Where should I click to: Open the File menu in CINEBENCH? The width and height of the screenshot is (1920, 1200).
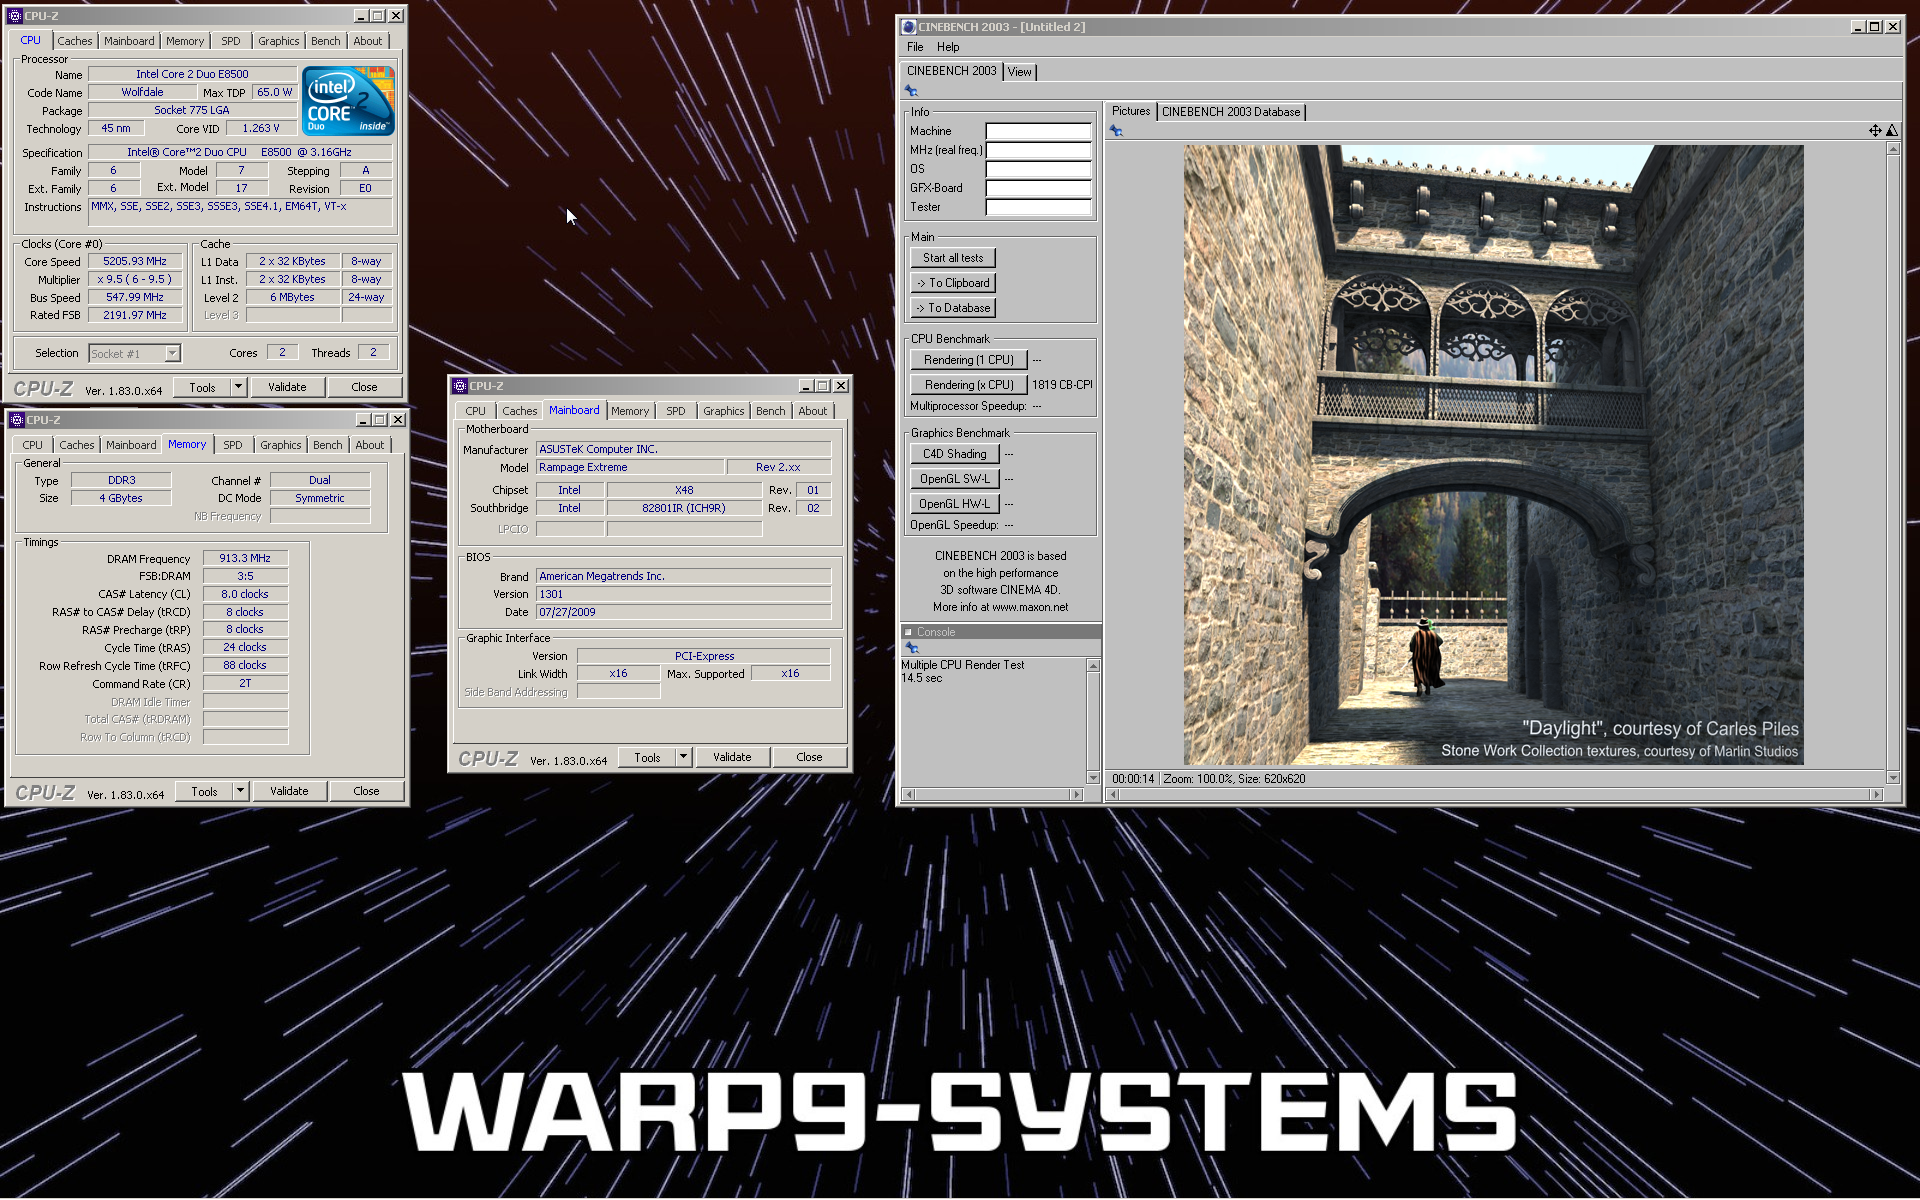[x=915, y=47]
